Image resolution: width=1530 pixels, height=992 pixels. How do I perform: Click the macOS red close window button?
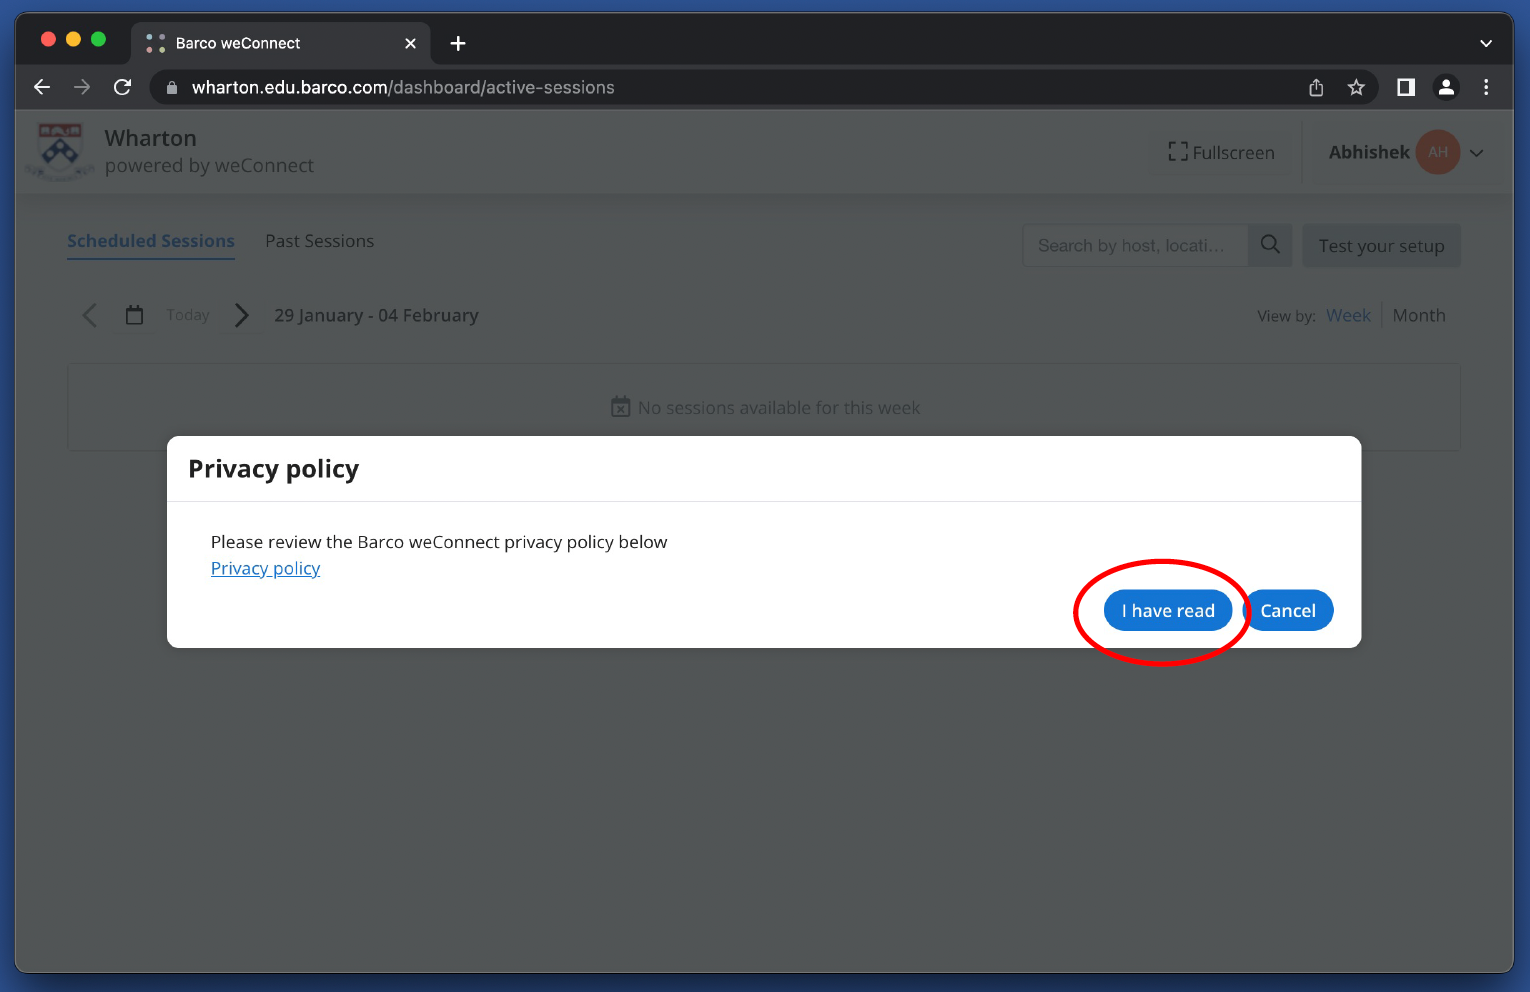click(48, 39)
